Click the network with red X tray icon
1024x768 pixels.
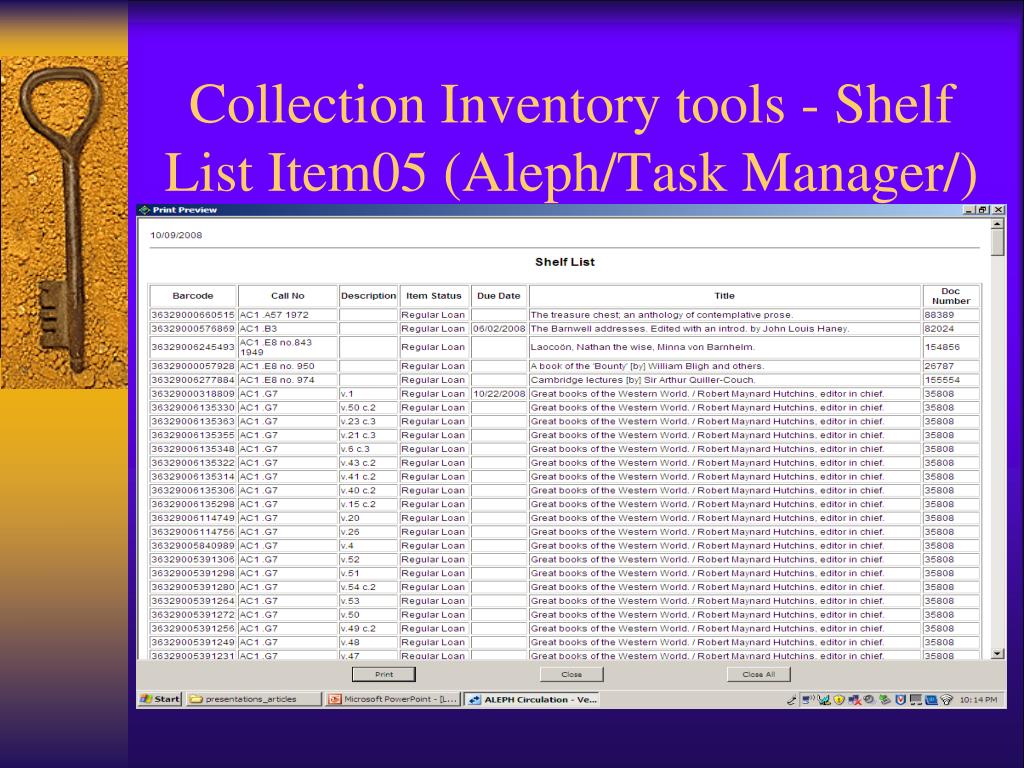coord(854,699)
